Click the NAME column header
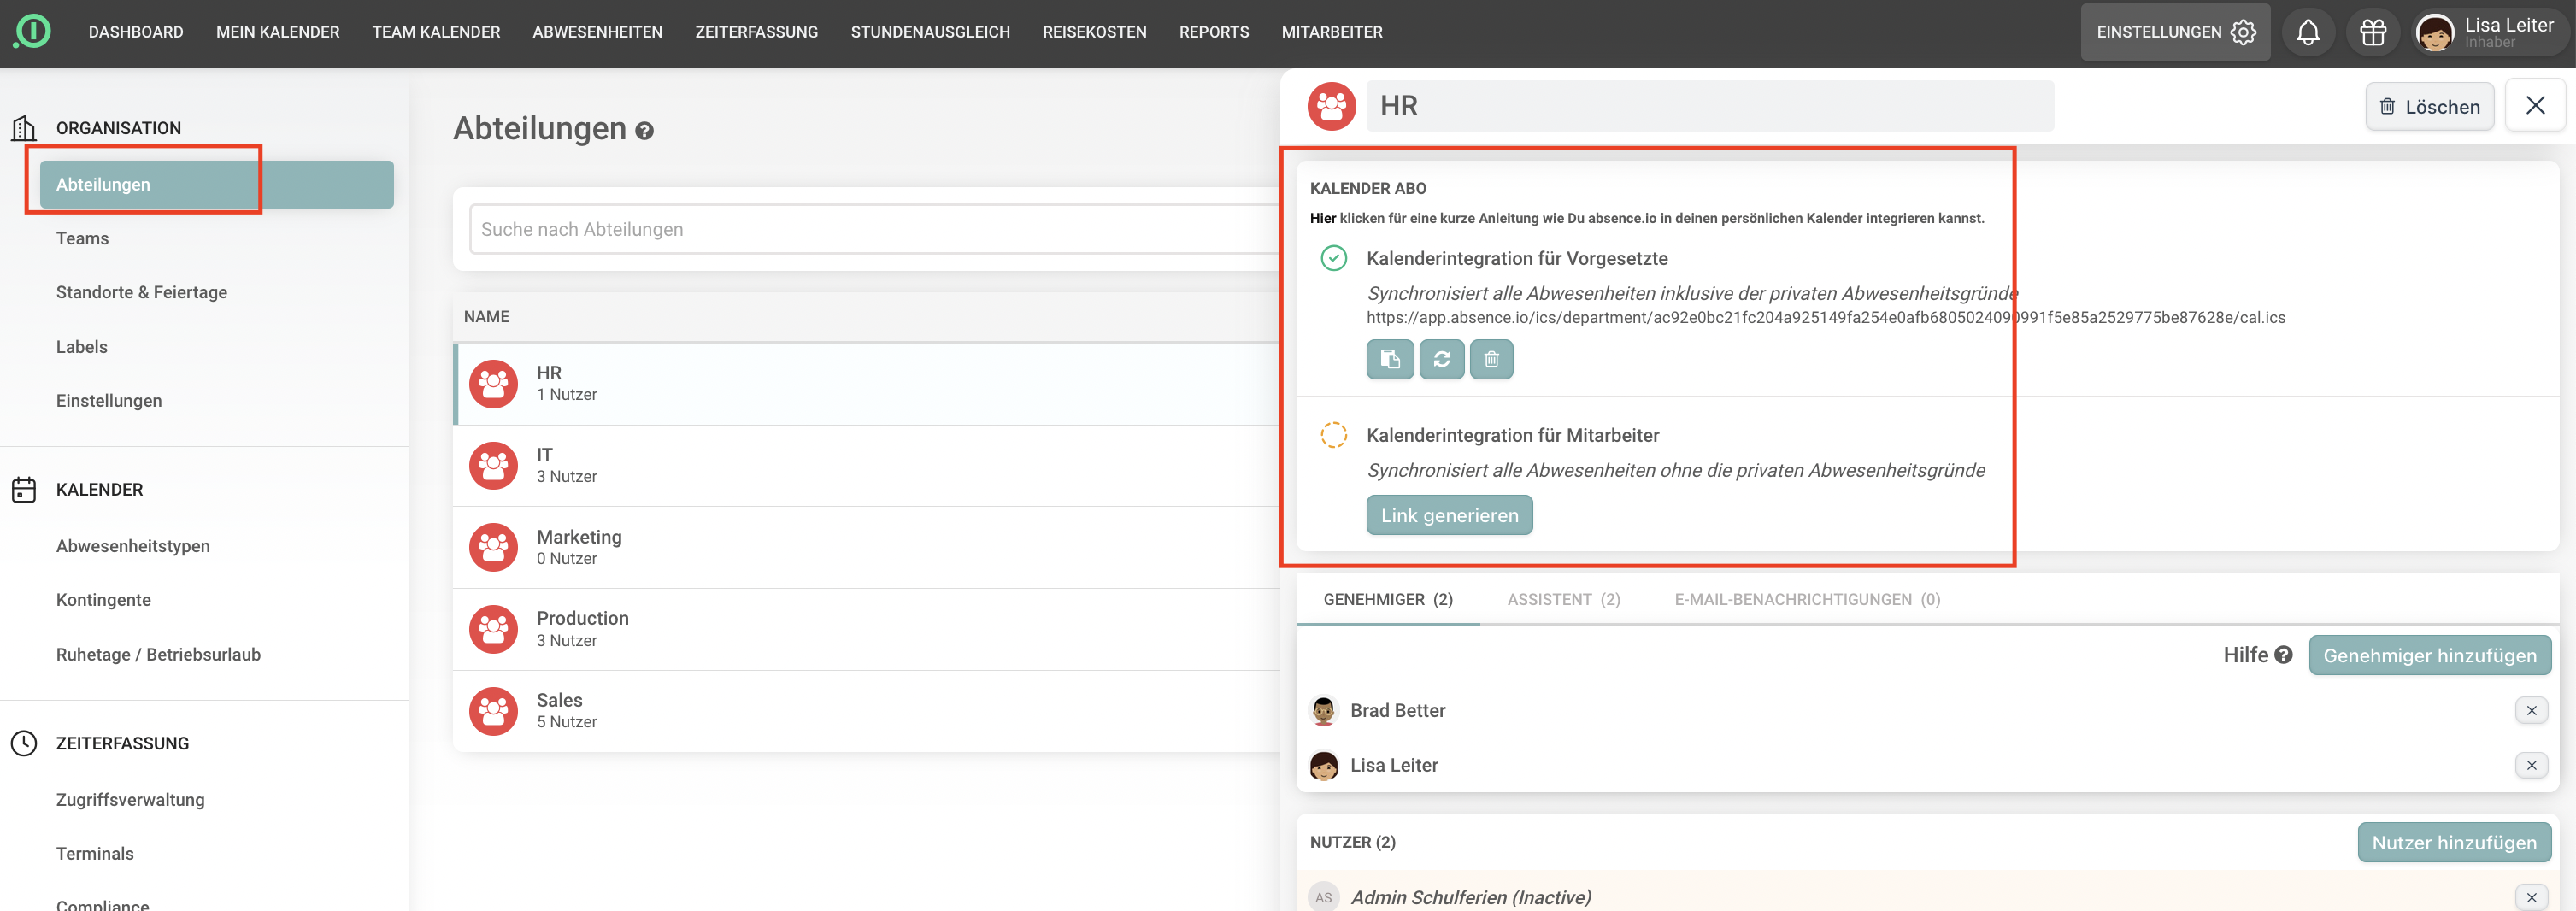The width and height of the screenshot is (2576, 911). click(487, 317)
